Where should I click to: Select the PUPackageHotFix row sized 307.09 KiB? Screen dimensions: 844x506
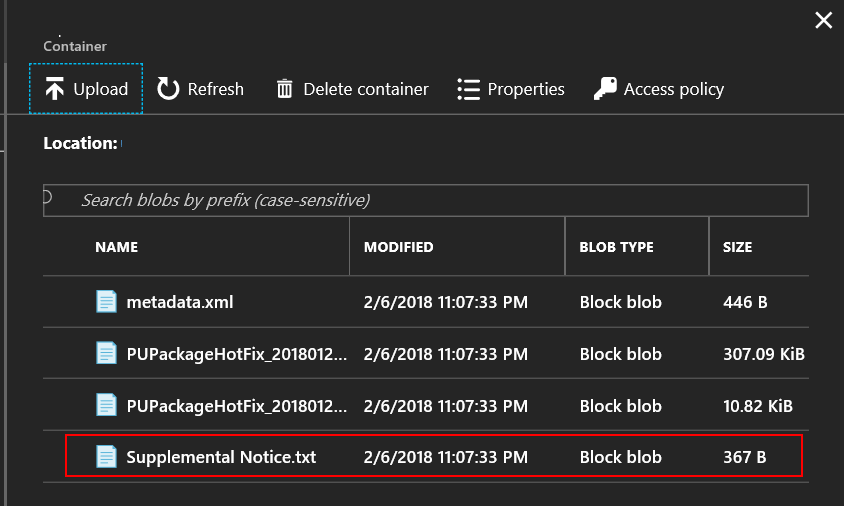426,353
